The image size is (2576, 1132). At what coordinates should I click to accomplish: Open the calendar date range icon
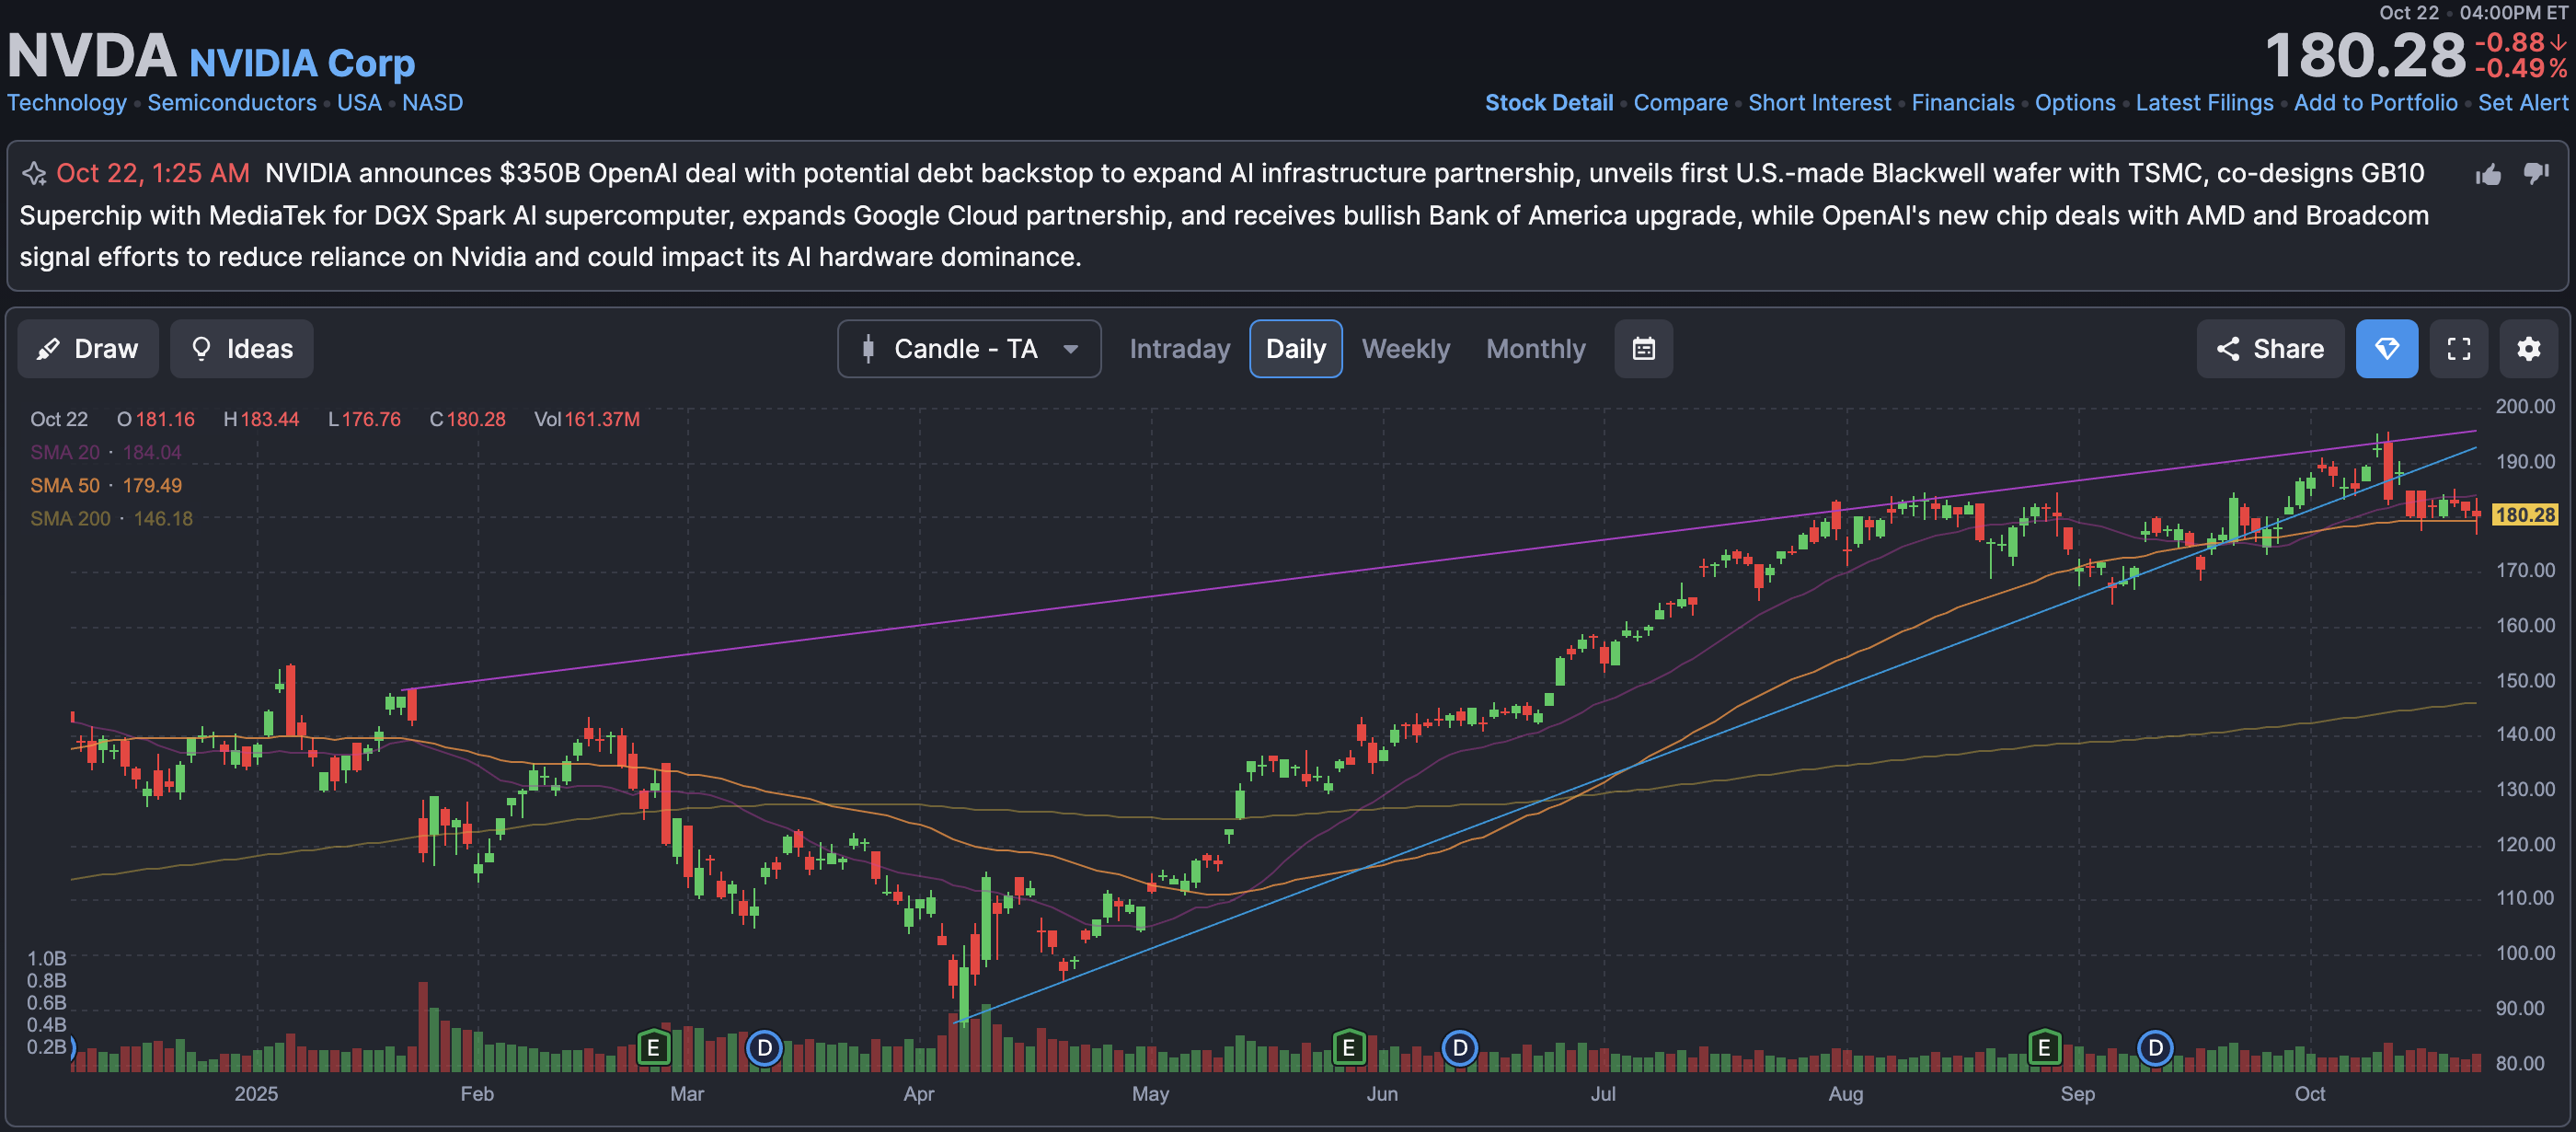1643,349
